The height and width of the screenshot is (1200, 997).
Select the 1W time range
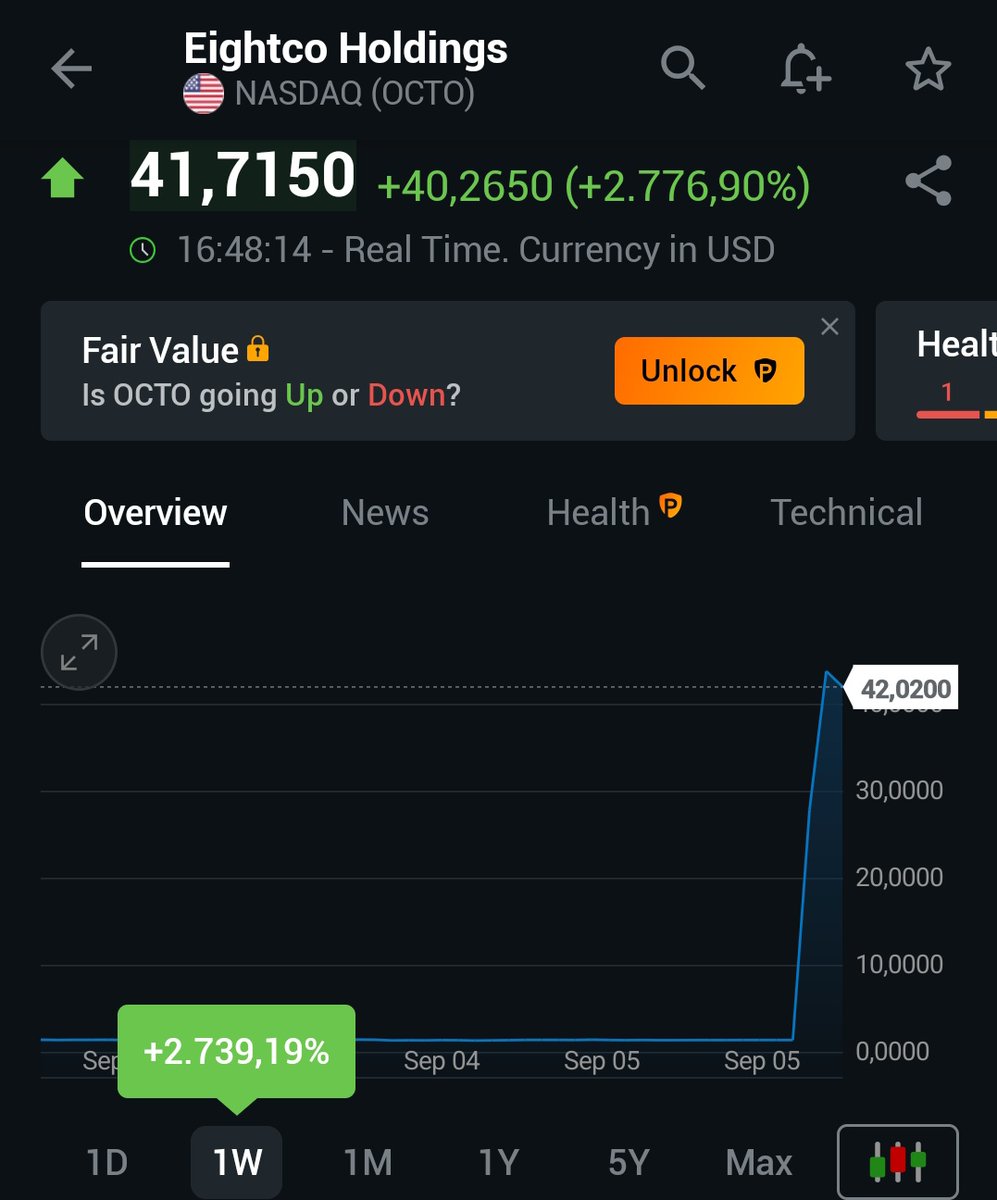pyautogui.click(x=237, y=1163)
